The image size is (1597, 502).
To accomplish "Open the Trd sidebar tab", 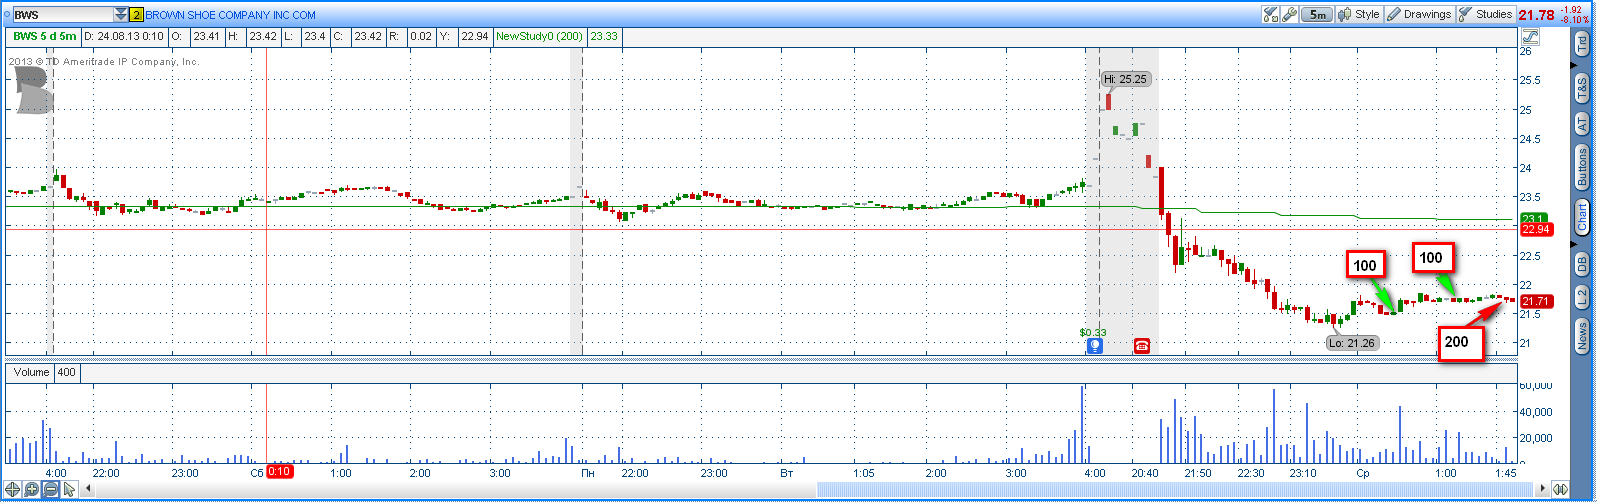I will tap(1582, 44).
